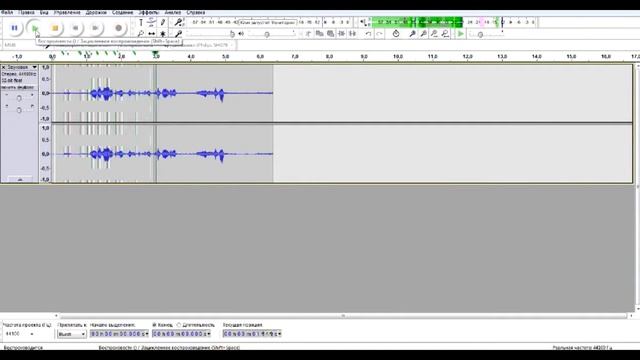Screen dimensions: 640x360
Task: Click the selection start time field
Action: click(x=119, y=334)
